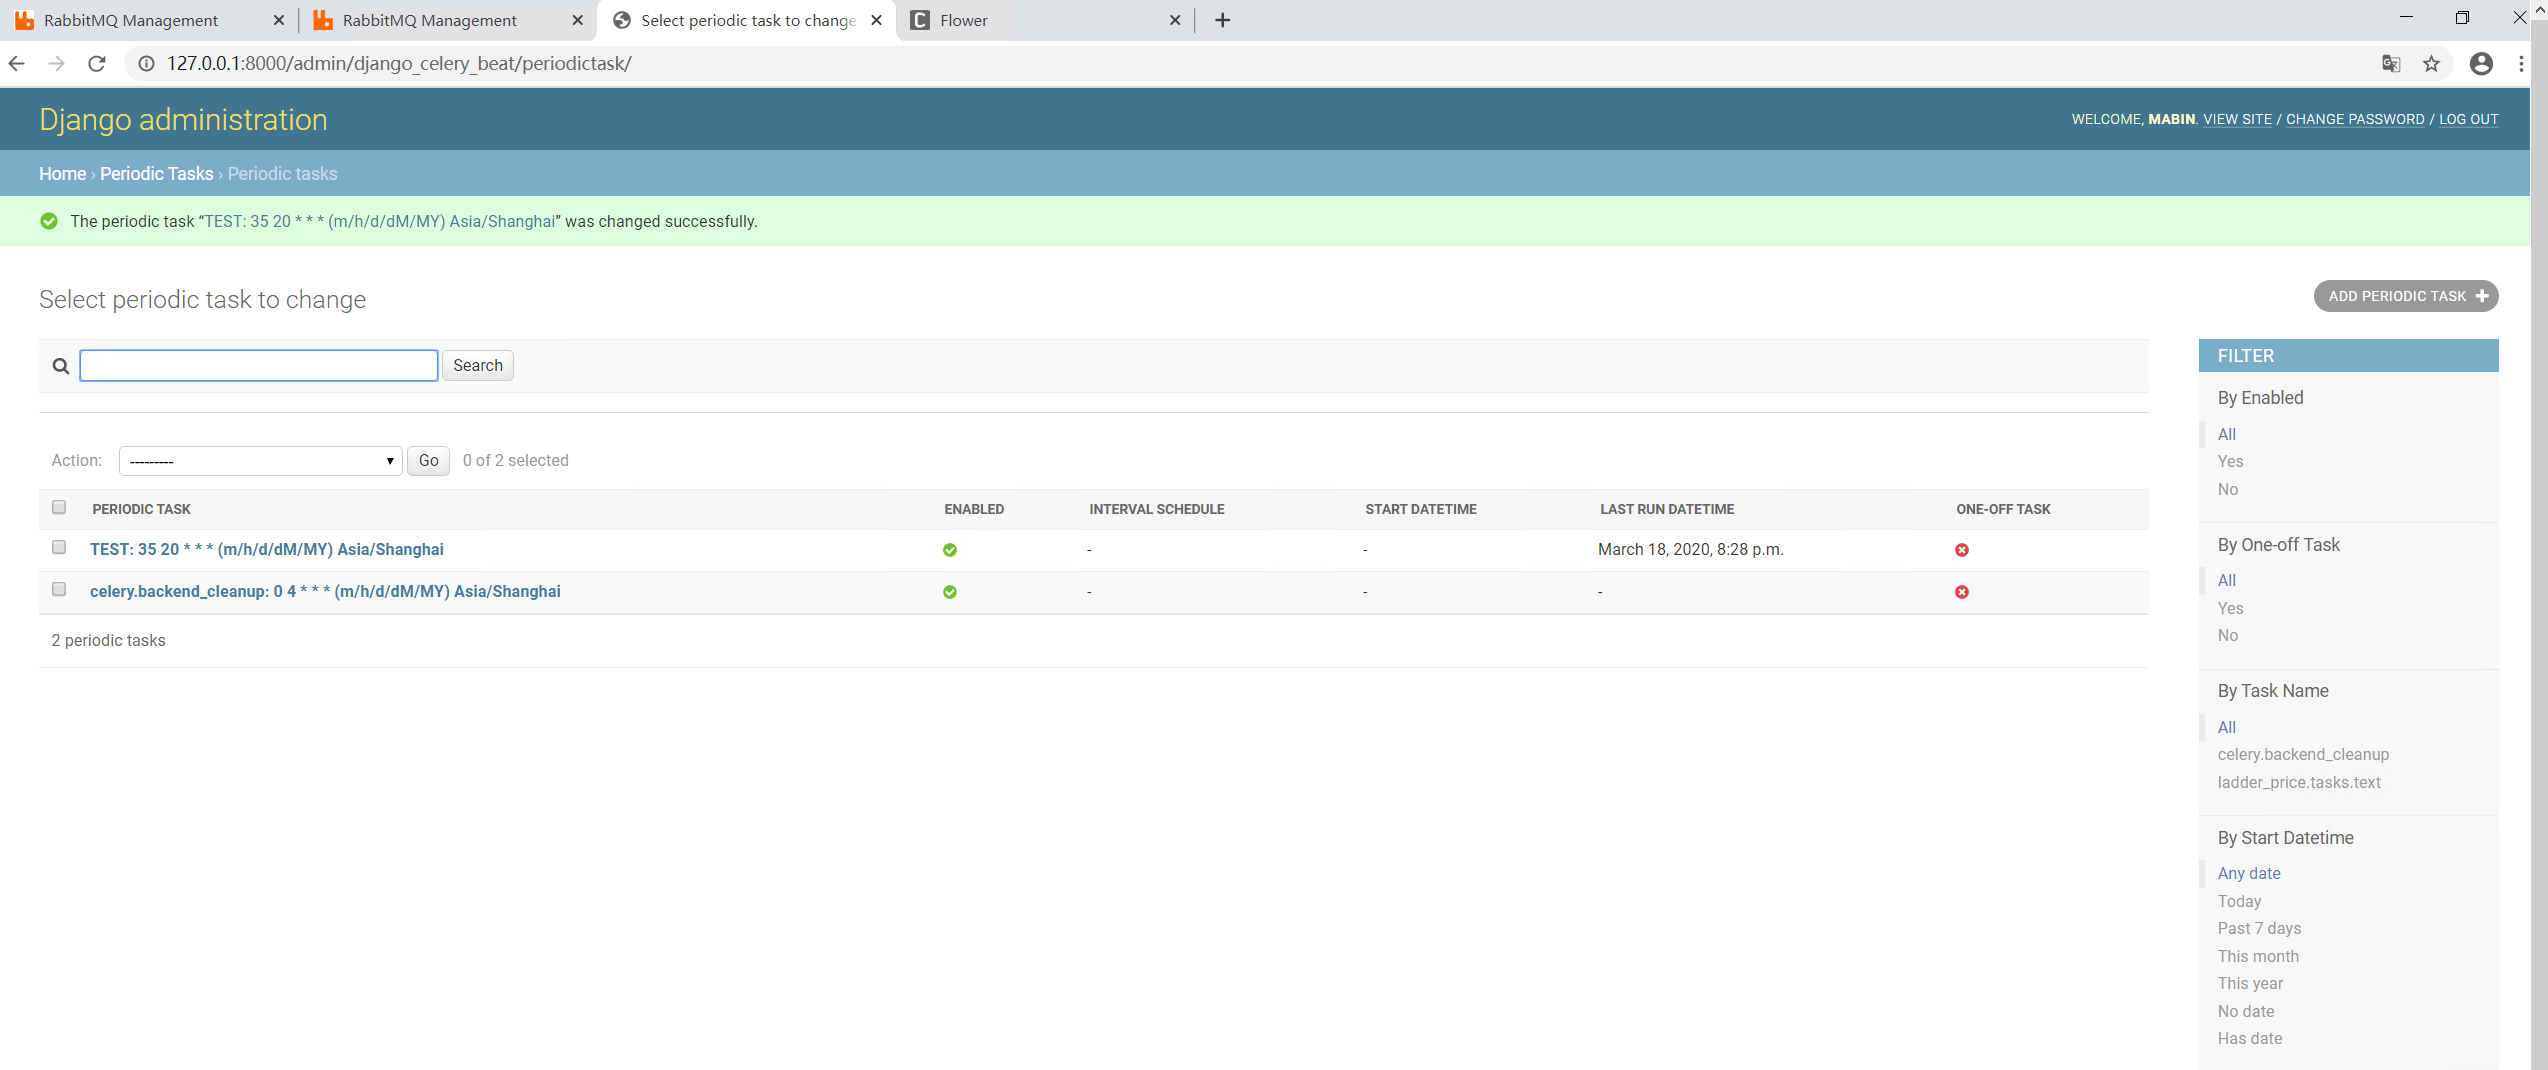
Task: Filter By Enabled: All
Action: (x=2226, y=434)
